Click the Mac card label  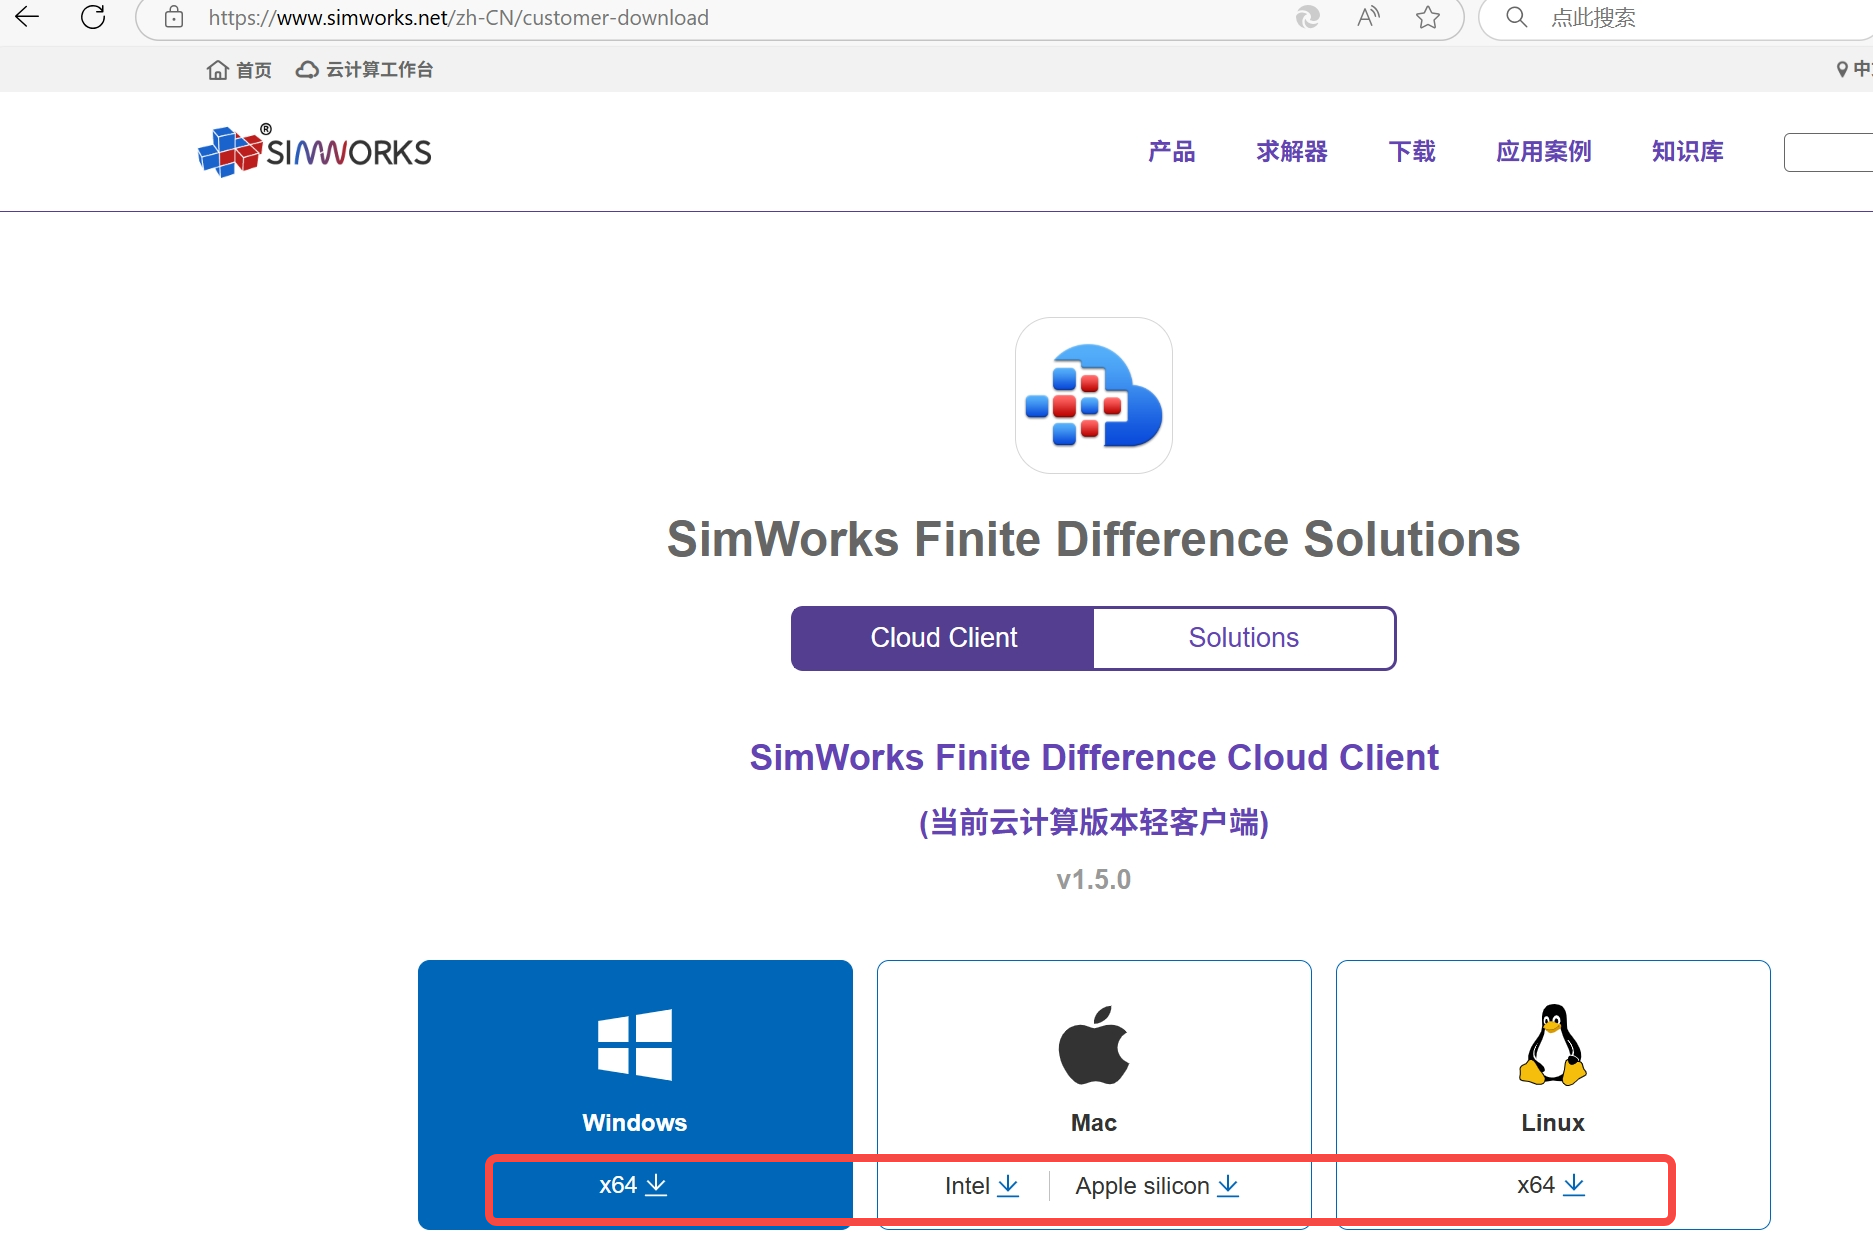click(x=1094, y=1123)
